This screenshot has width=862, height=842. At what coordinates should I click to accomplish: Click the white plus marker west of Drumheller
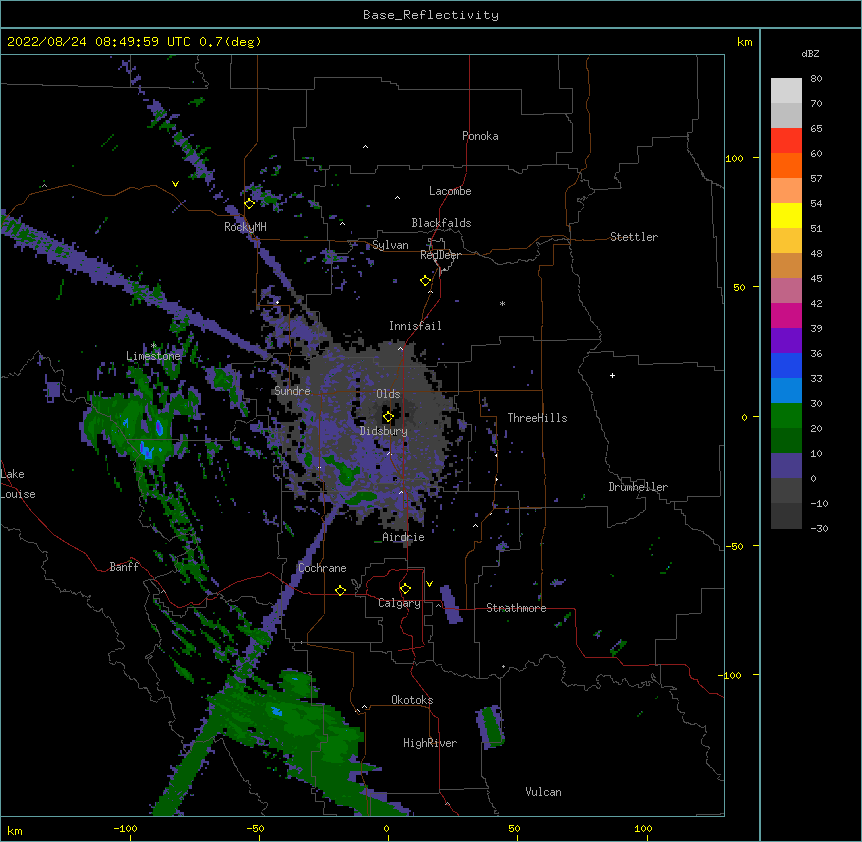tap(612, 375)
